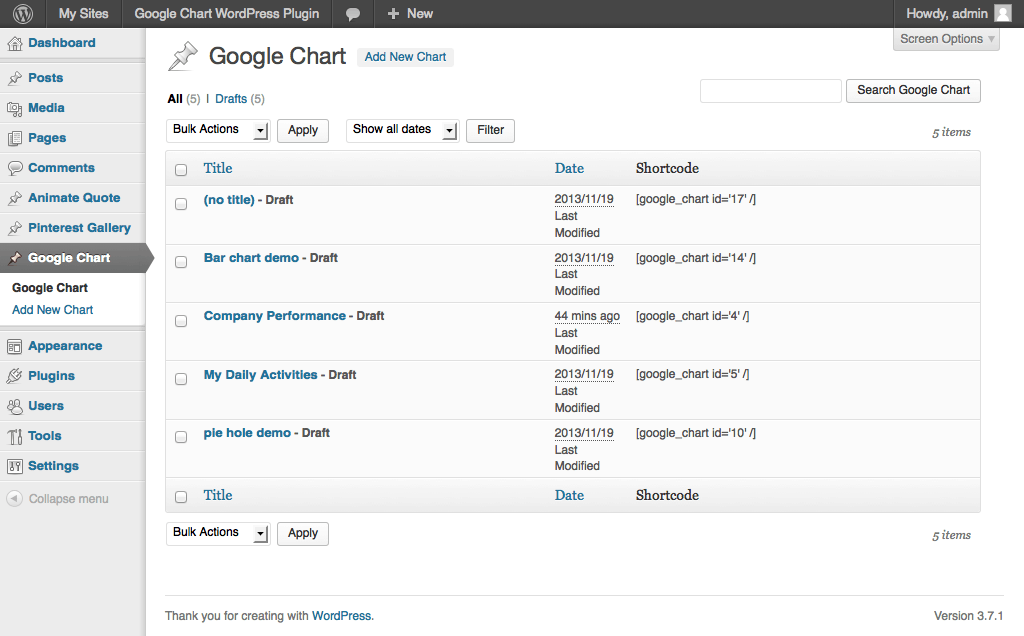Viewport: 1024px width, 636px height.
Task: Check the Company Performance row checkbox
Action: [x=181, y=321]
